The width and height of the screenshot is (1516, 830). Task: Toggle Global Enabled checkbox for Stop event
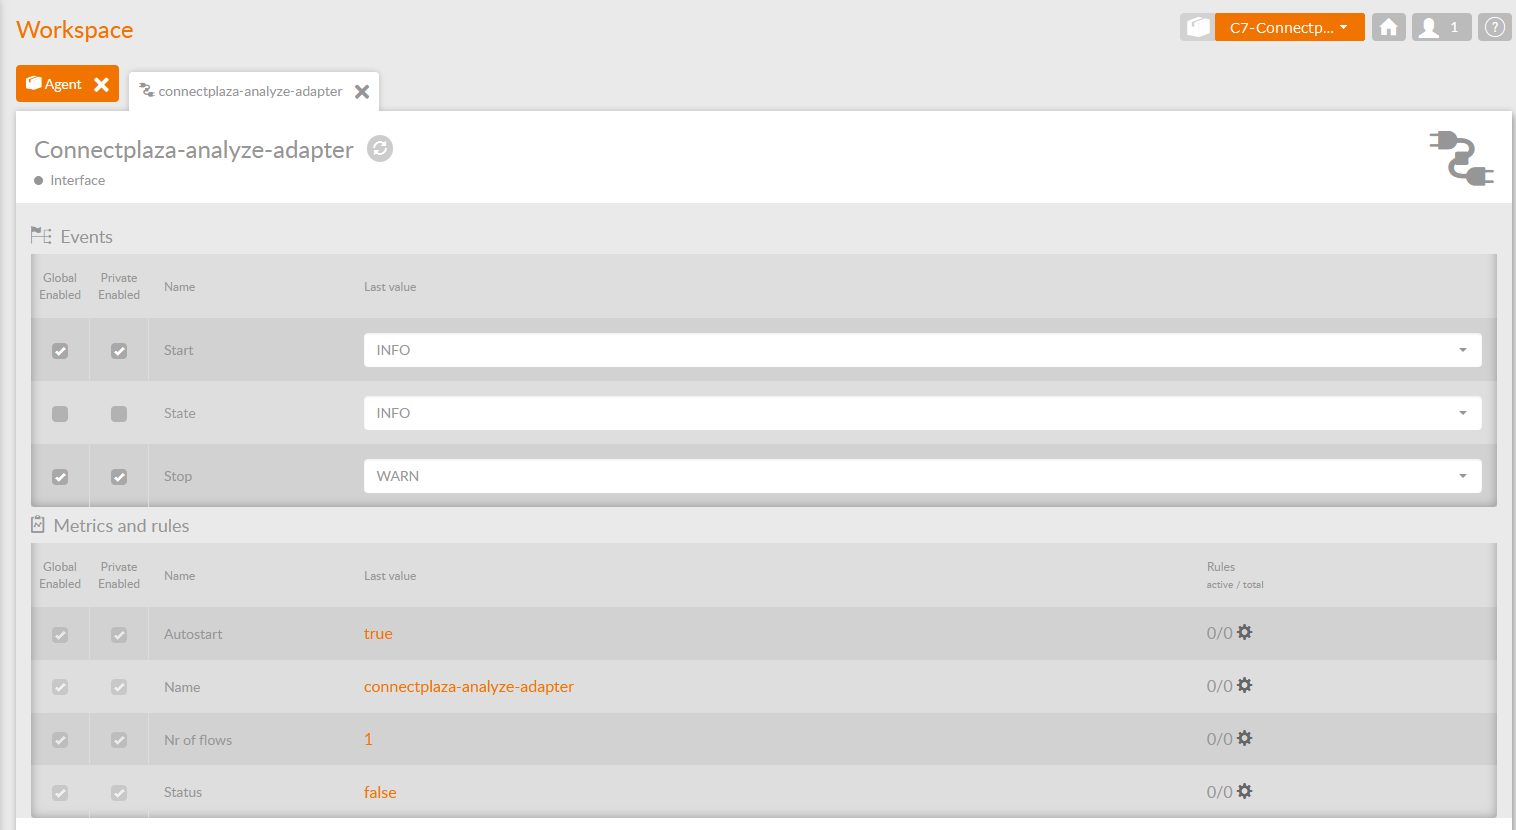60,477
